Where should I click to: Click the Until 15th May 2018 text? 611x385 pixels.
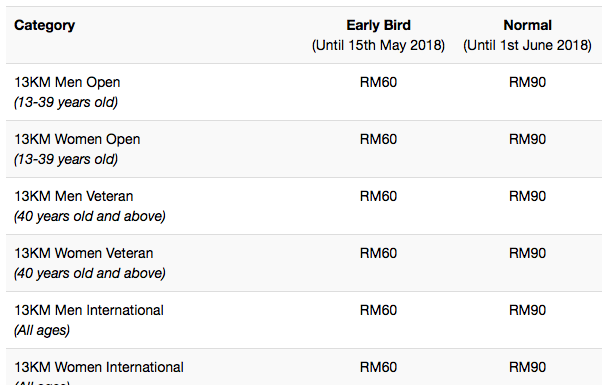[x=378, y=45]
